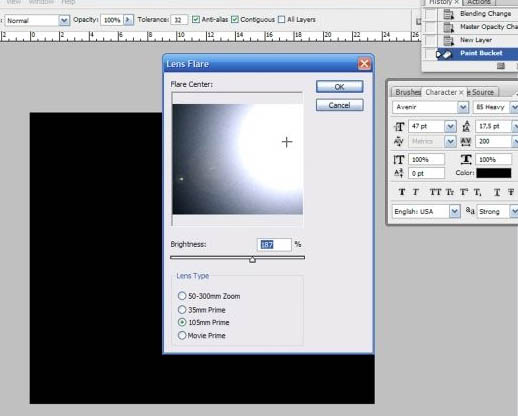Click the horizontal scale icon in Character panel
518x416 pixels.
coord(466,159)
